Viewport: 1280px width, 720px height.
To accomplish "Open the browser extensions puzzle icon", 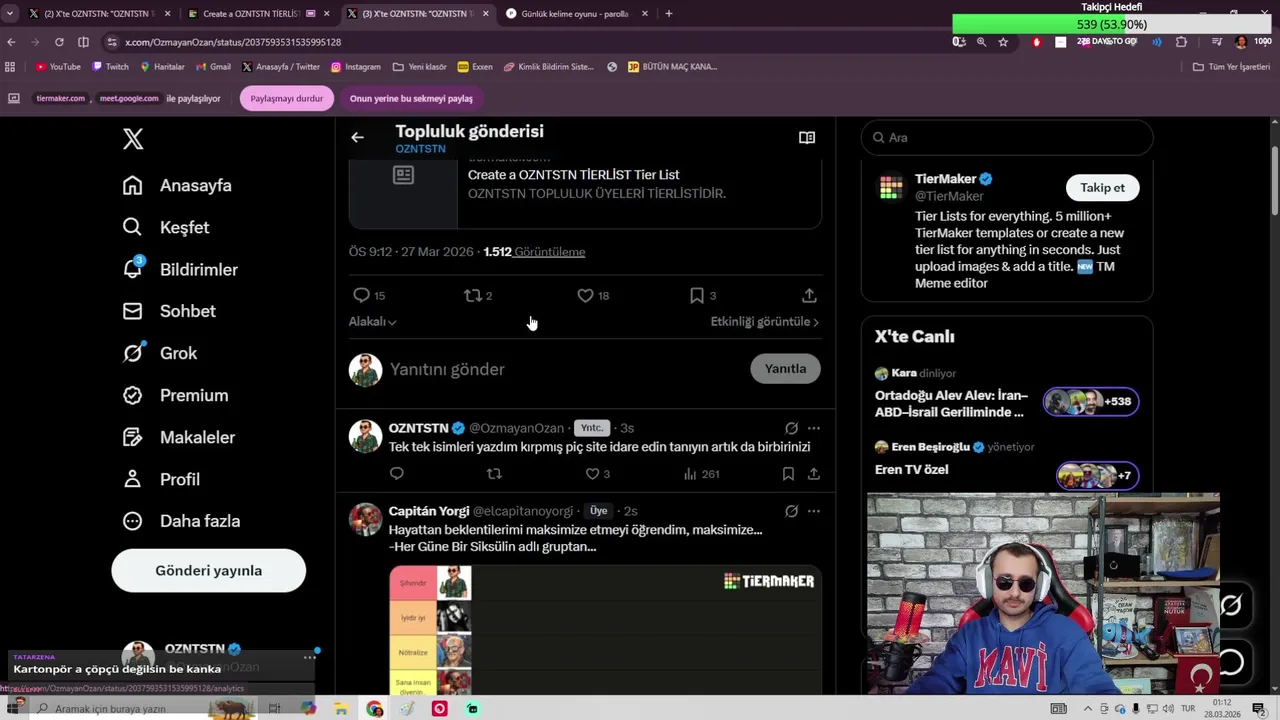I will pos(1181,42).
